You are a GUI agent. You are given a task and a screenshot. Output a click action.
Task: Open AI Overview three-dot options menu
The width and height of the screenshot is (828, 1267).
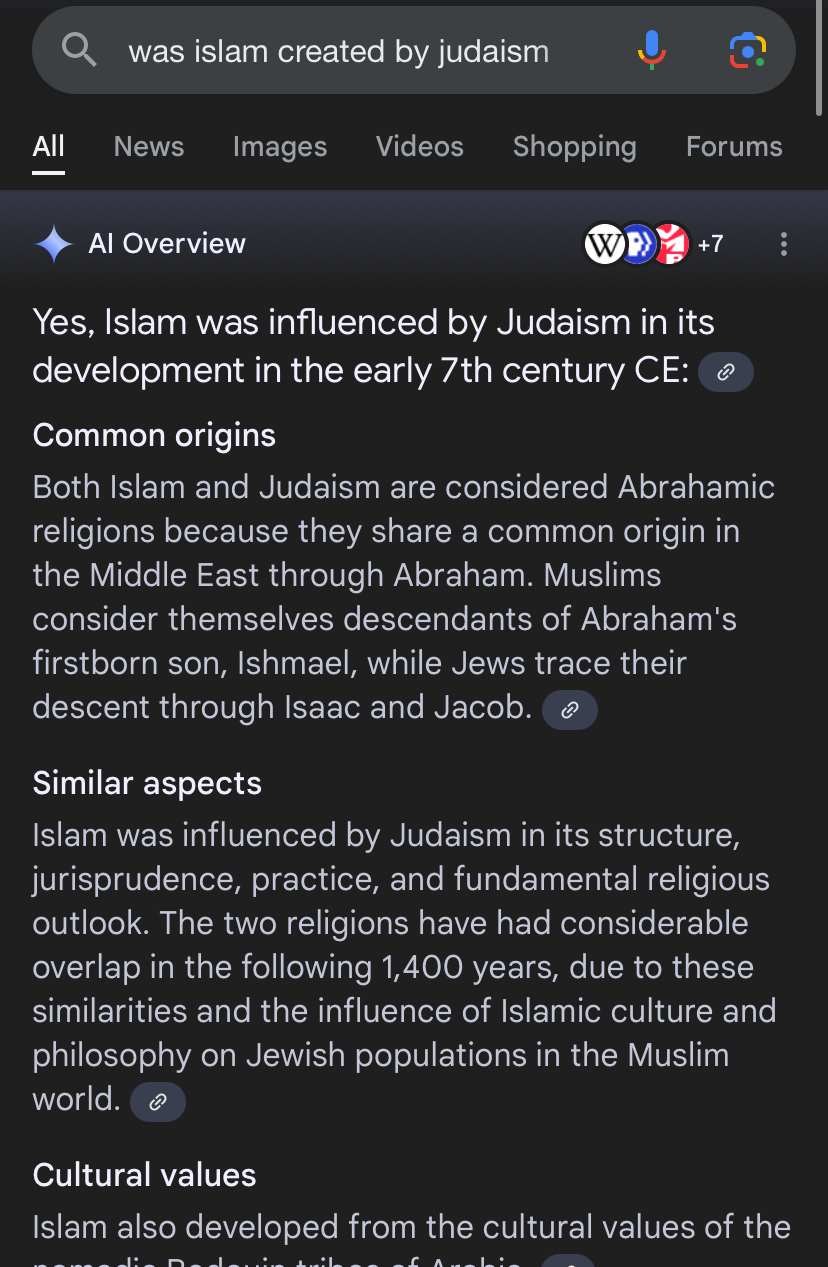tap(784, 244)
